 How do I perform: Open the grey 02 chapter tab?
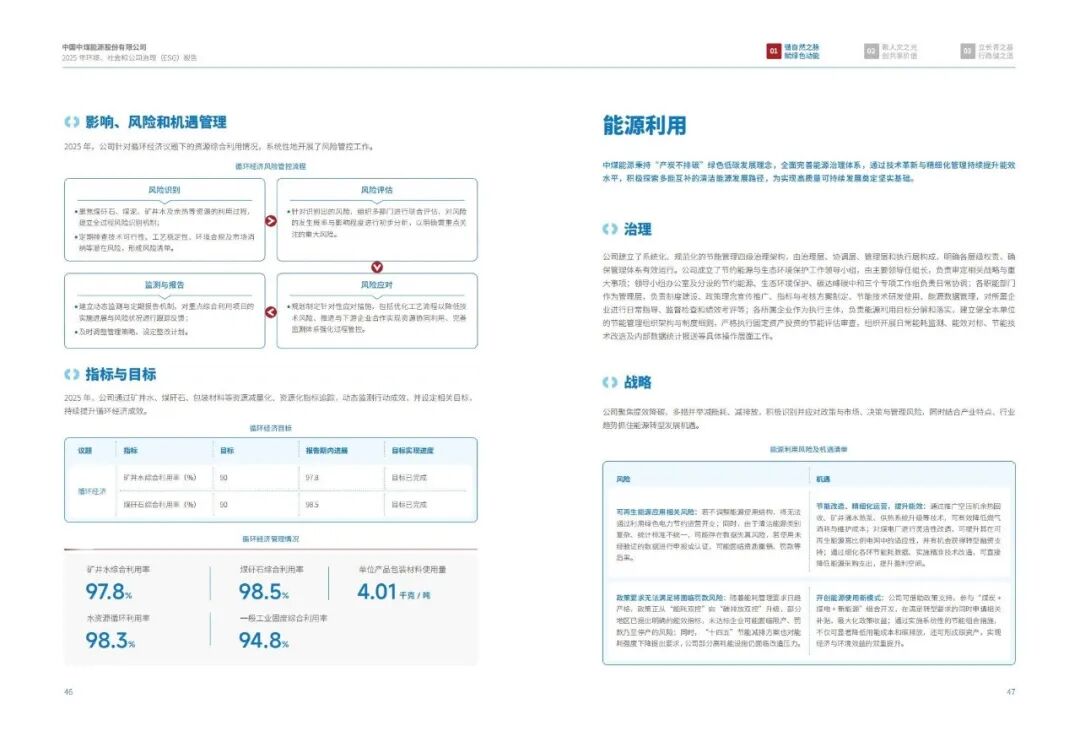(x=891, y=51)
